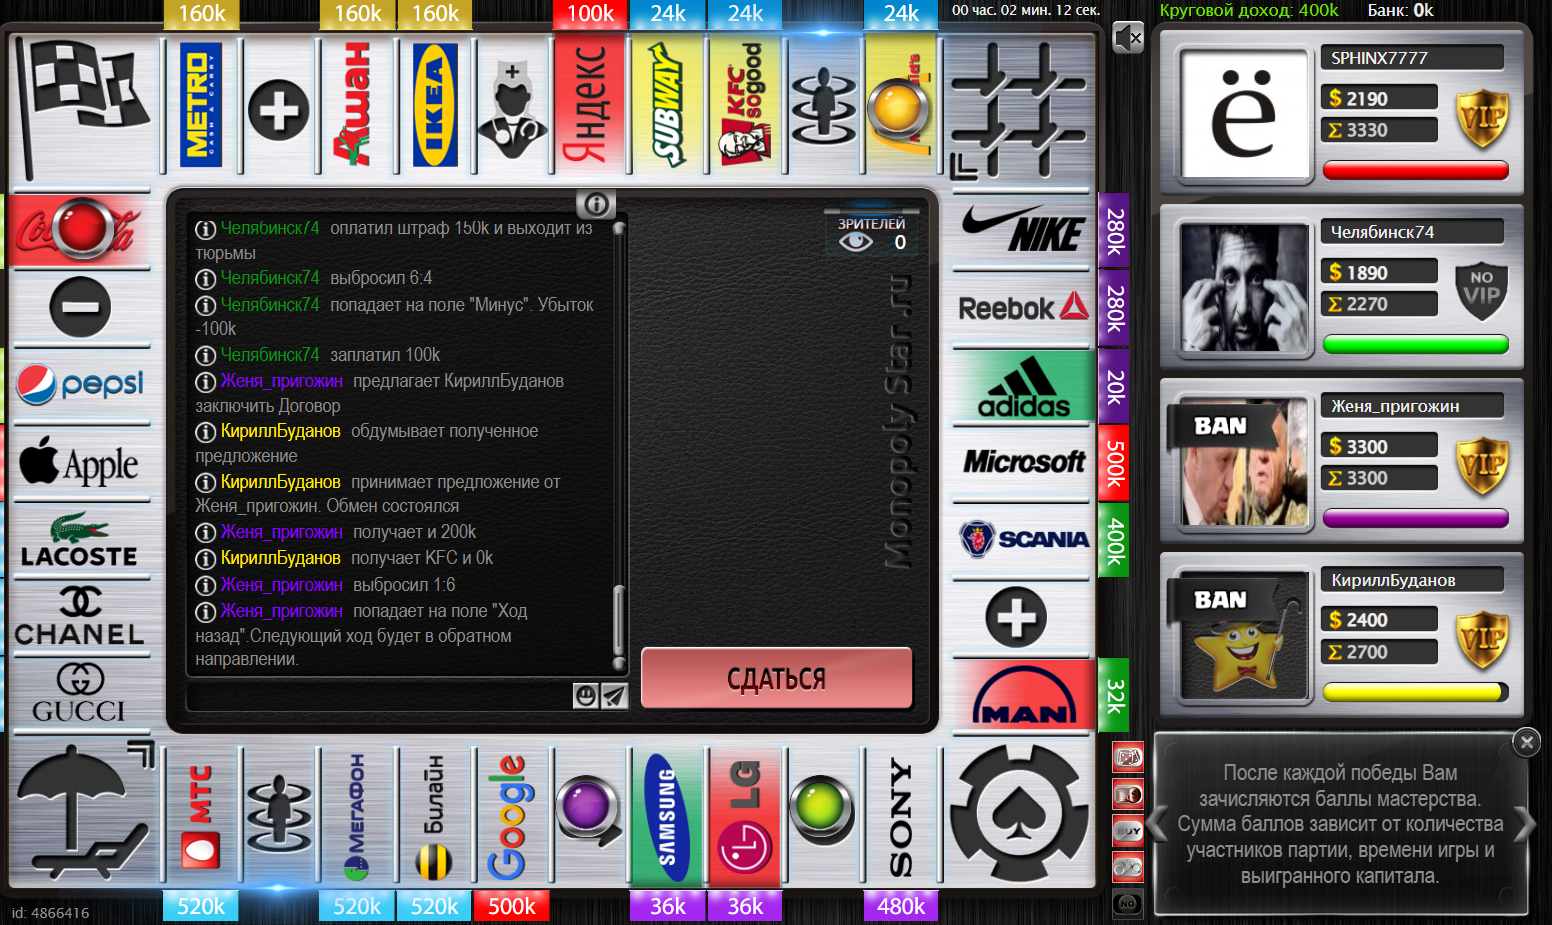Open Женя_пригожин player name in panel
The width and height of the screenshot is (1552, 925).
tap(1411, 406)
